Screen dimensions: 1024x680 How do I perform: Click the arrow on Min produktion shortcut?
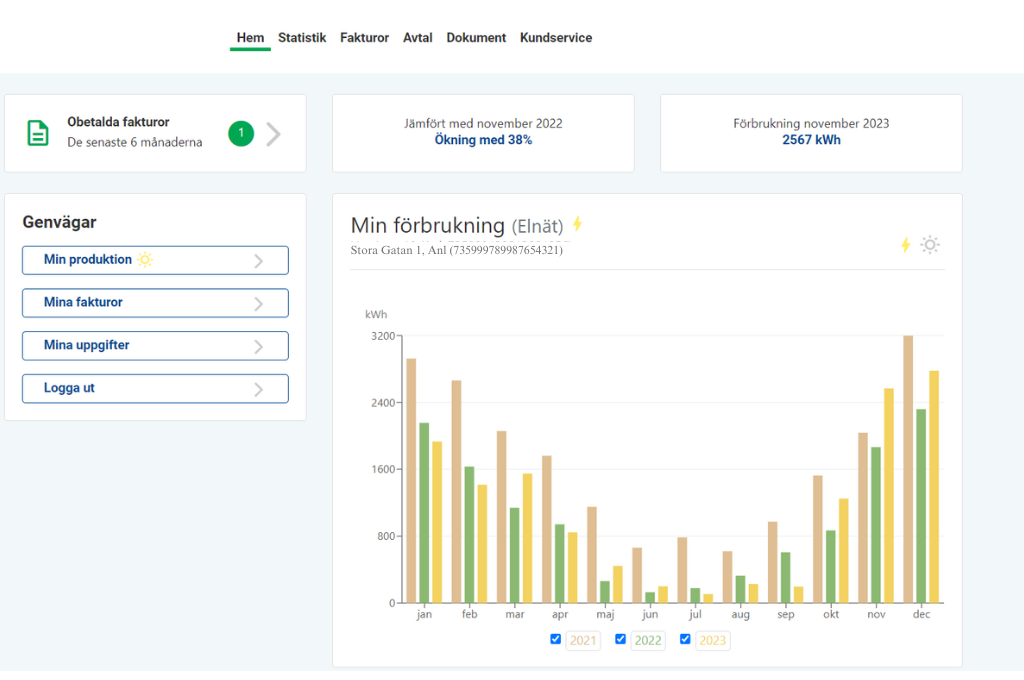258,261
